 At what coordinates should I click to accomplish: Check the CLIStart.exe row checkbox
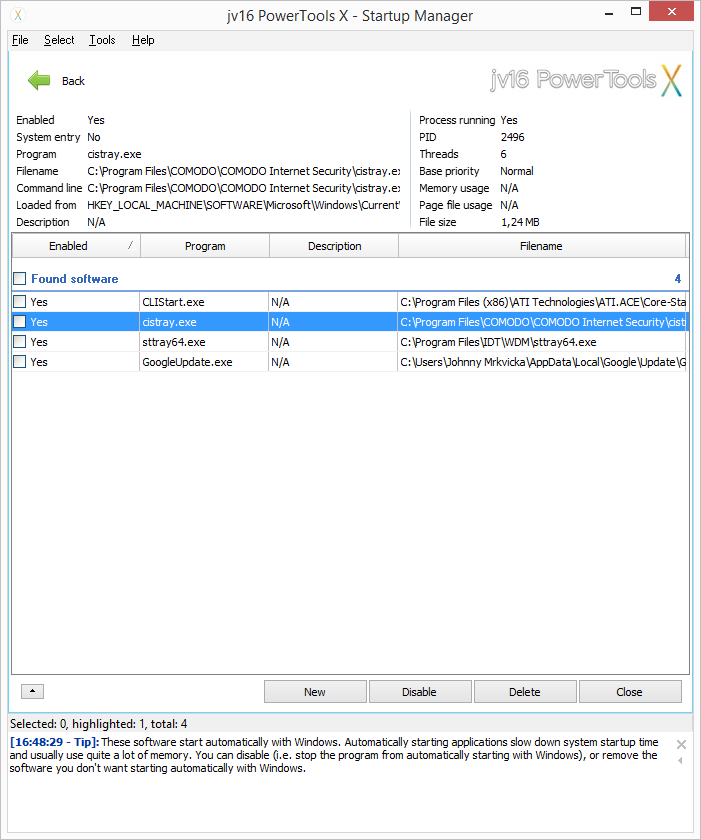coord(20,302)
